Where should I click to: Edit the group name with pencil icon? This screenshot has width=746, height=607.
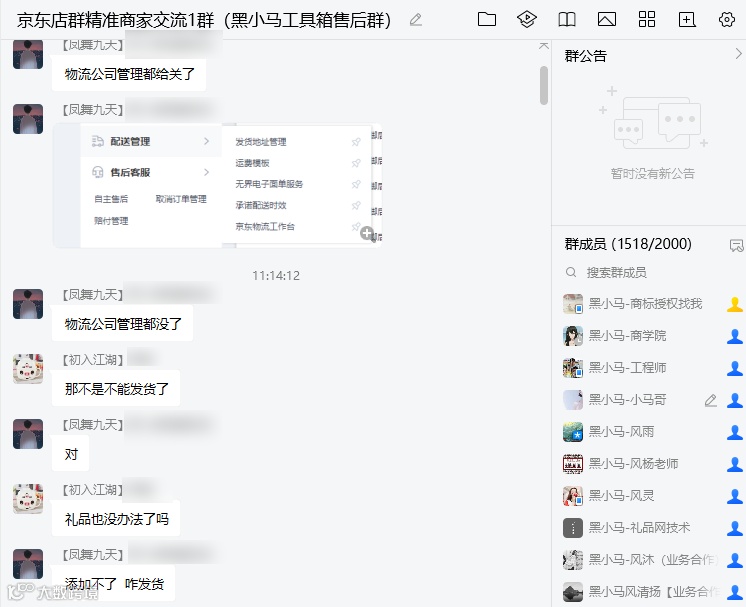[416, 20]
